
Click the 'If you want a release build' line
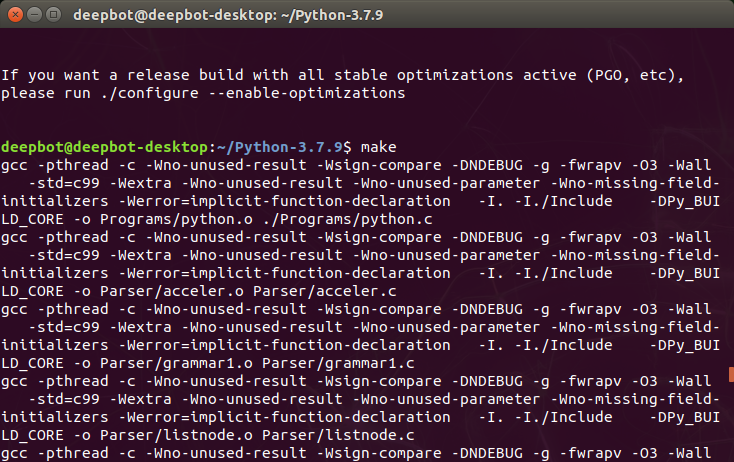pos(343,75)
